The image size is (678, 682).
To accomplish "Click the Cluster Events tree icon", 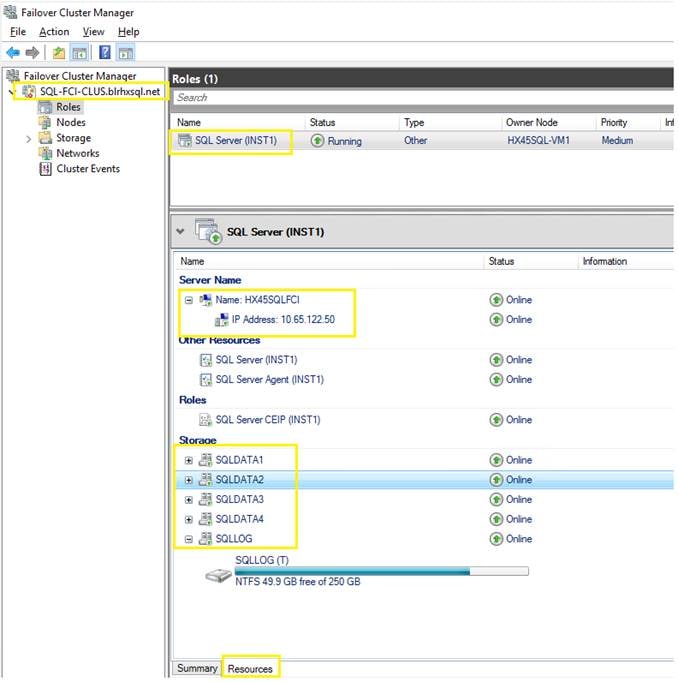I will click(x=45, y=169).
